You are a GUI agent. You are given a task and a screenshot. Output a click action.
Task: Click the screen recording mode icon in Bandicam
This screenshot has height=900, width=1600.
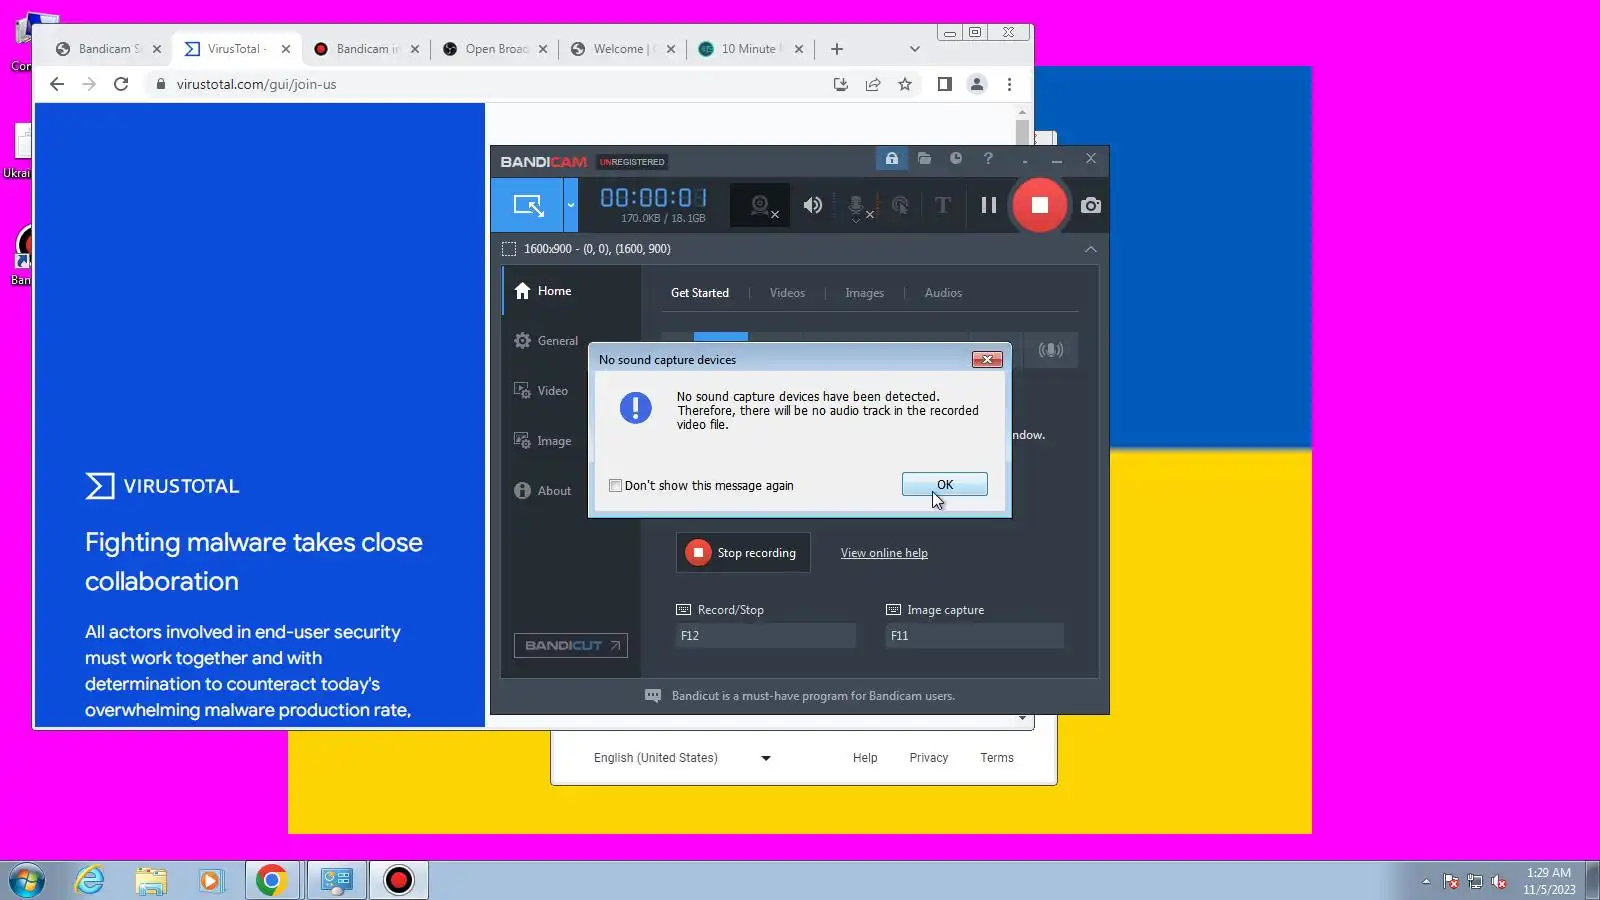coord(528,205)
